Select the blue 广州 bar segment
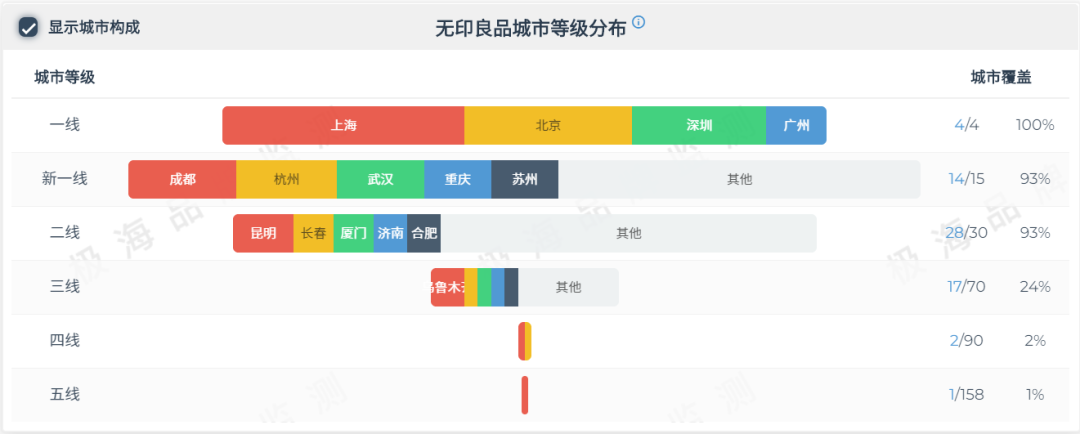Screen dimensions: 1080x434 [796, 125]
